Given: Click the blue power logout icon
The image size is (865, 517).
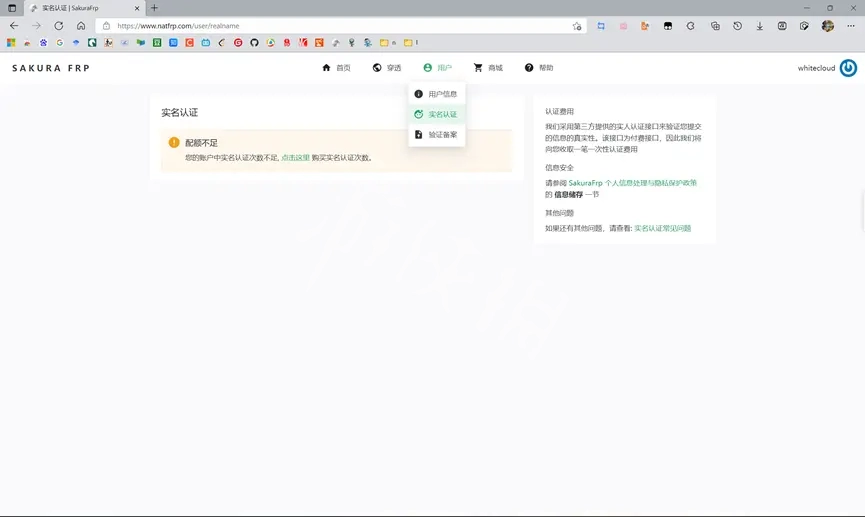Looking at the screenshot, I should coord(848,68).
